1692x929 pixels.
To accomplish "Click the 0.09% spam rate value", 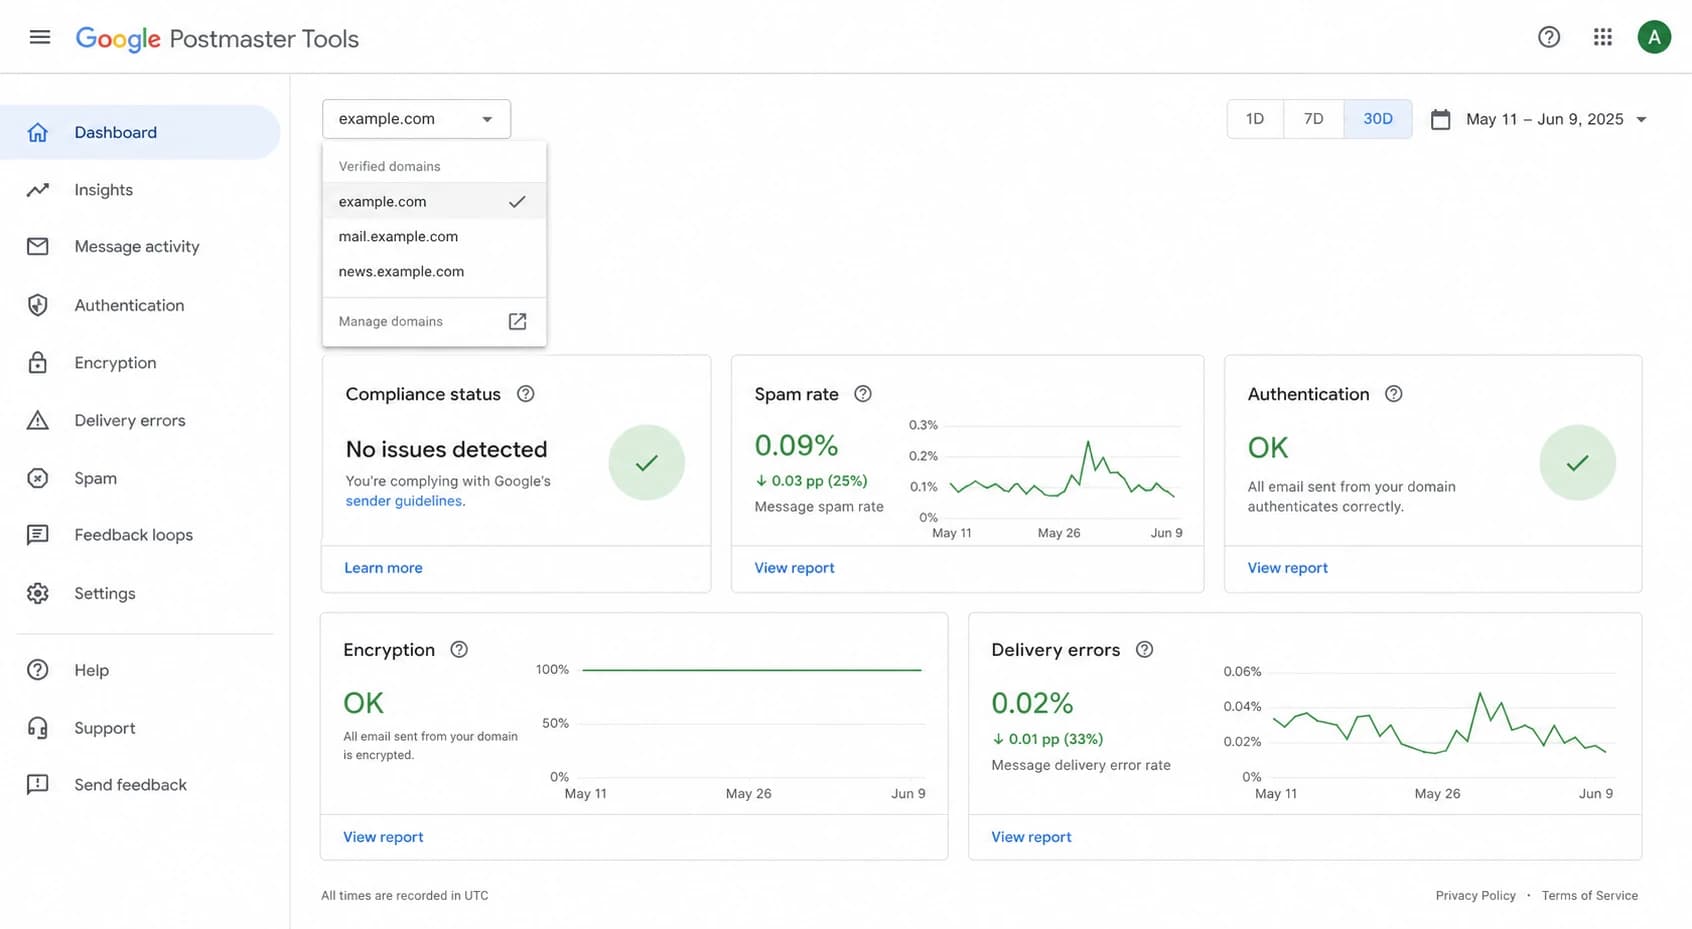I will 796,445.
